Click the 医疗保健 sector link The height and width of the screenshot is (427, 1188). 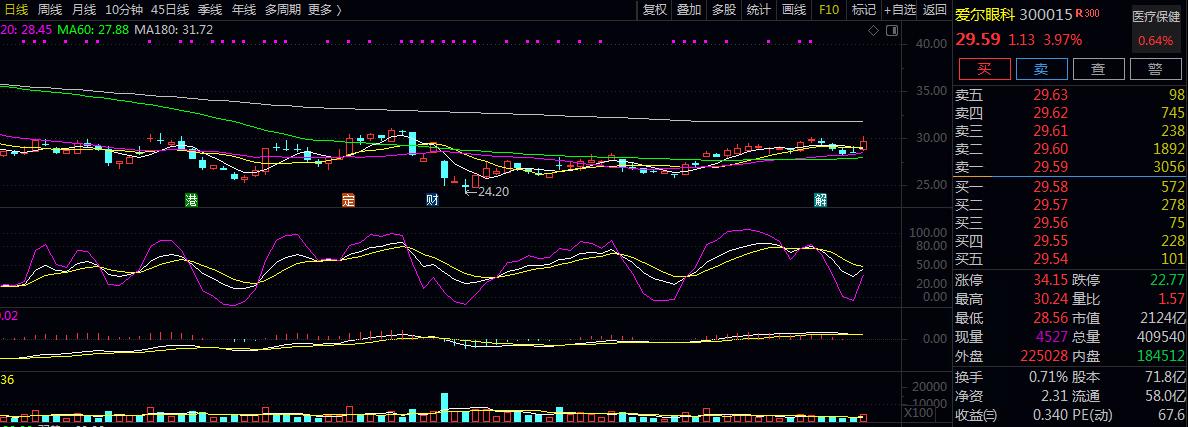pos(1156,17)
